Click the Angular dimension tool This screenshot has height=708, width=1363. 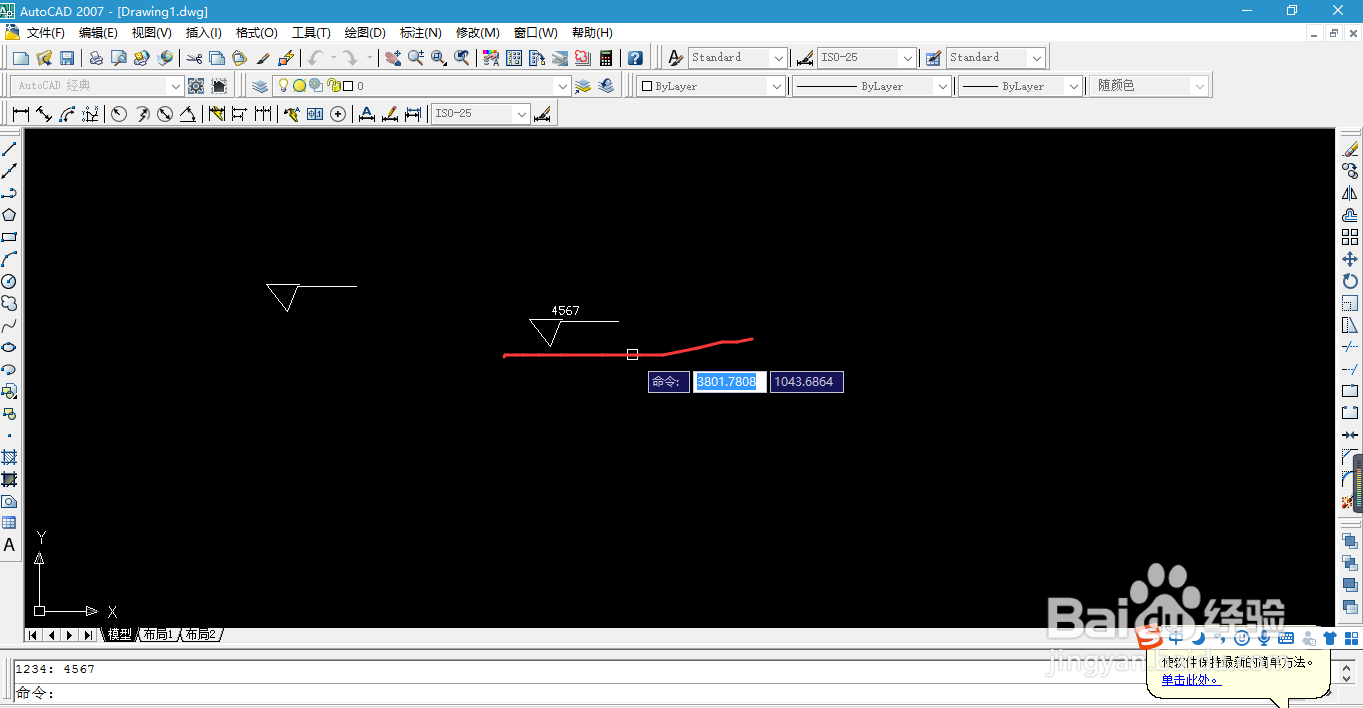pyautogui.click(x=187, y=114)
